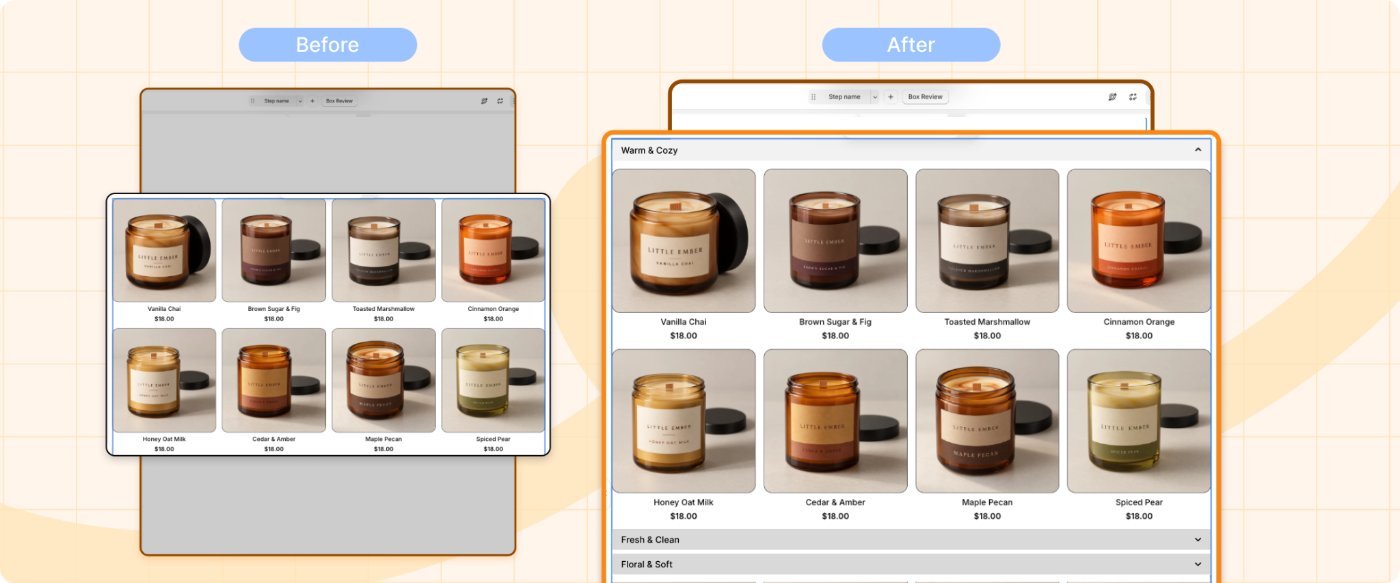1400x583 pixels.
Task: Collapse the Warm & Cozy section chevron
Action: click(x=1198, y=150)
